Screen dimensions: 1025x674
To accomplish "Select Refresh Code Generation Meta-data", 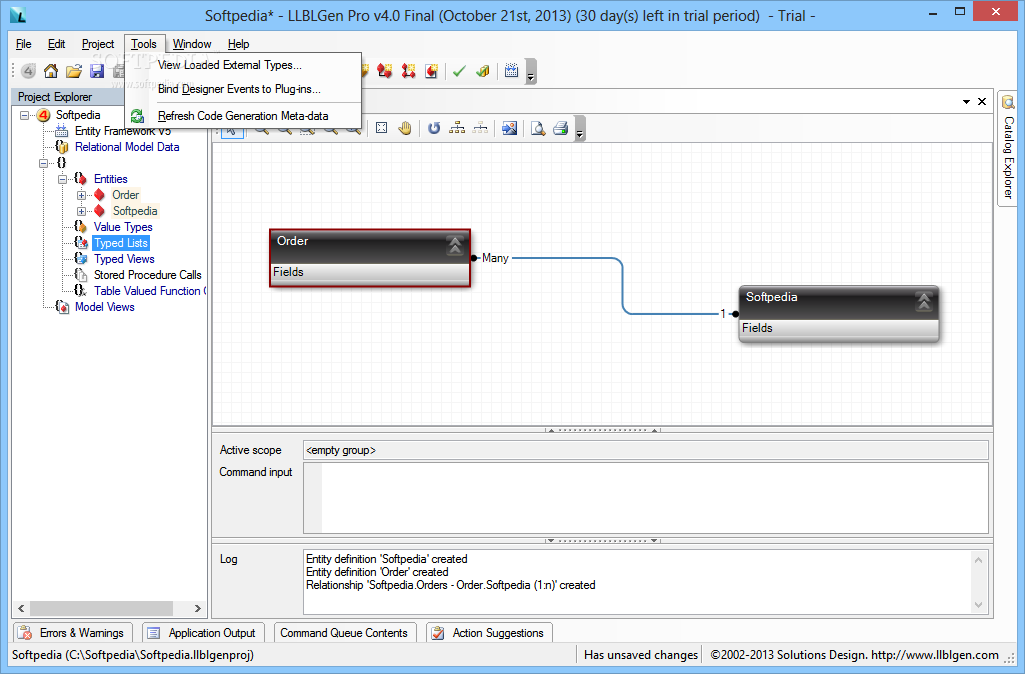I will point(243,116).
